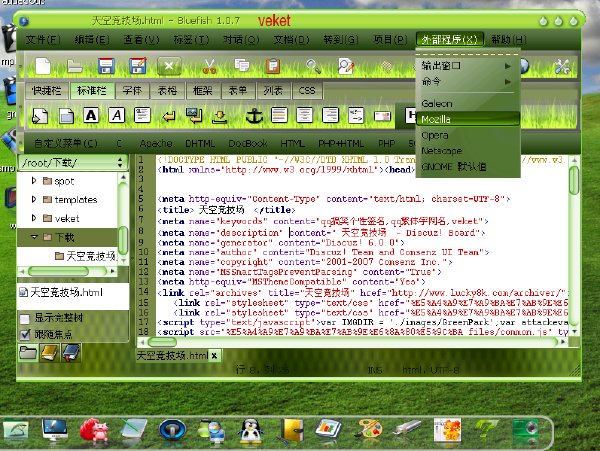Expand the templates folder in the tree

coord(34,199)
